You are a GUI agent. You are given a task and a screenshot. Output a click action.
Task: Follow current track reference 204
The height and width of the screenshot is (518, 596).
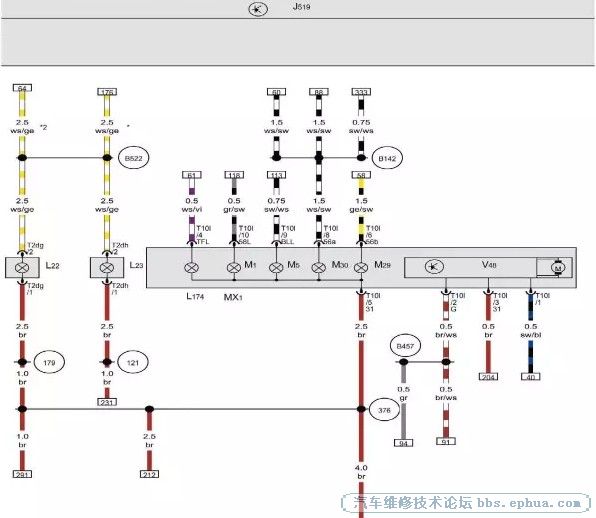[488, 377]
